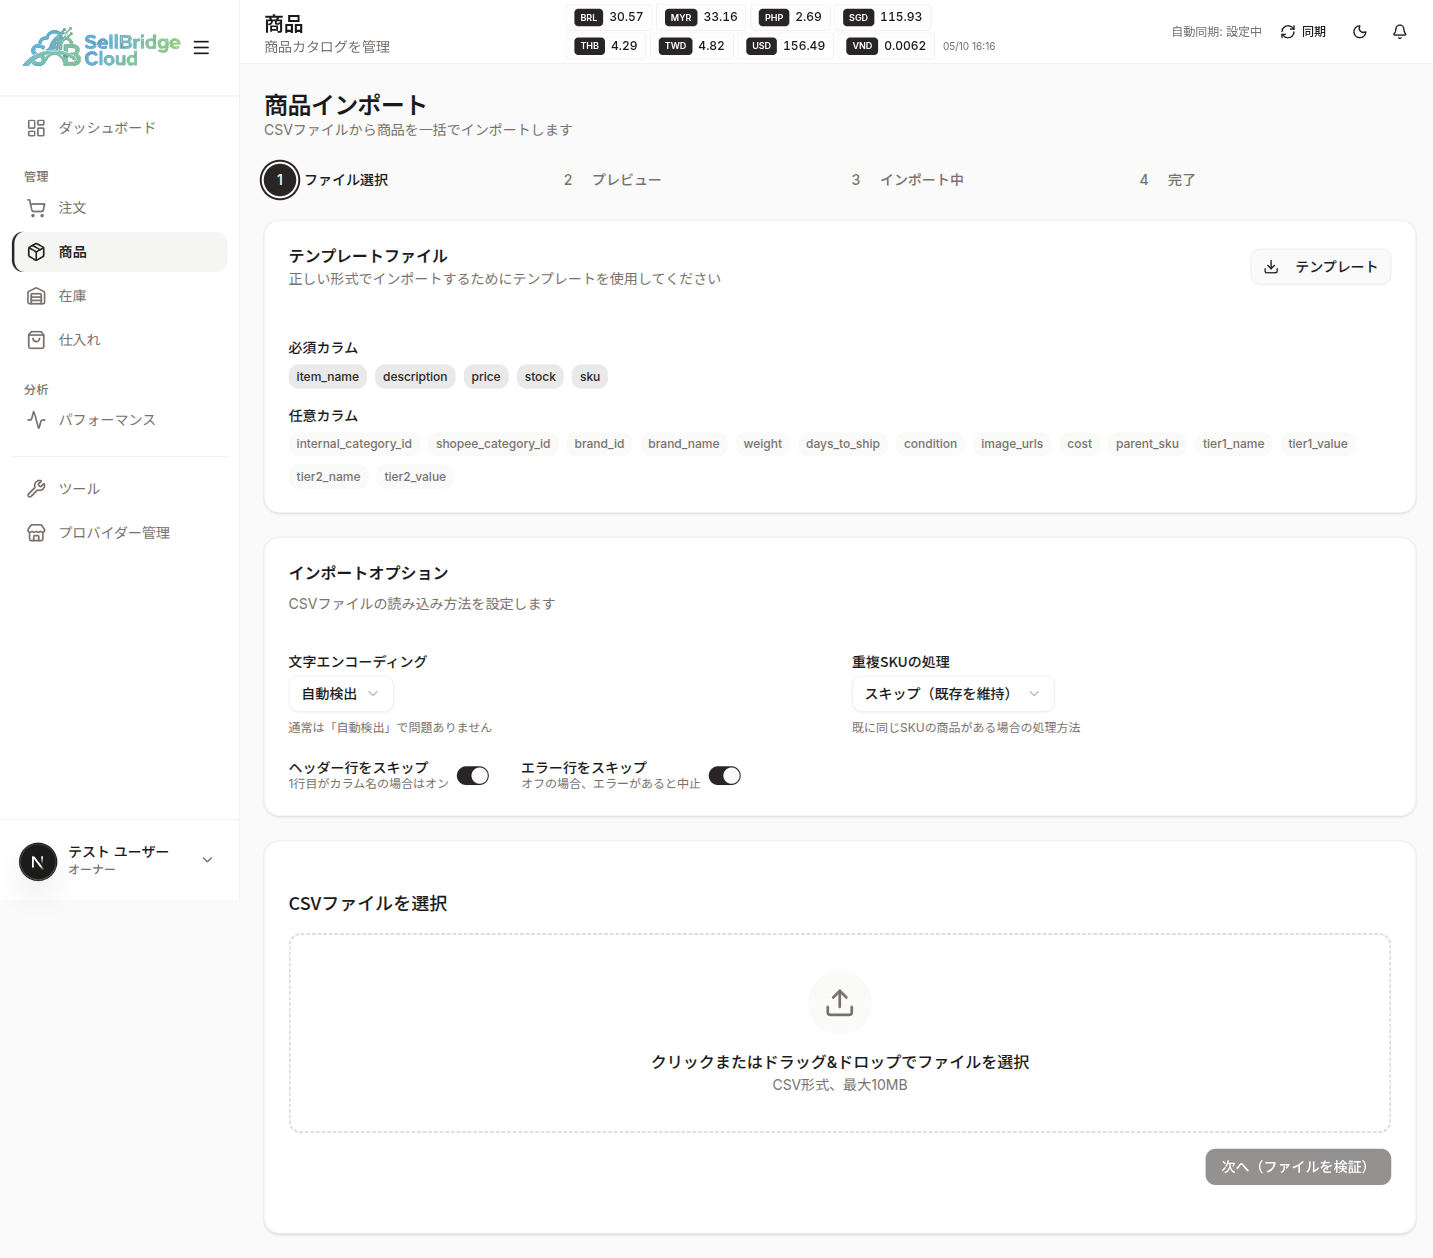Click the BRL exchange rate badge

tap(609, 17)
